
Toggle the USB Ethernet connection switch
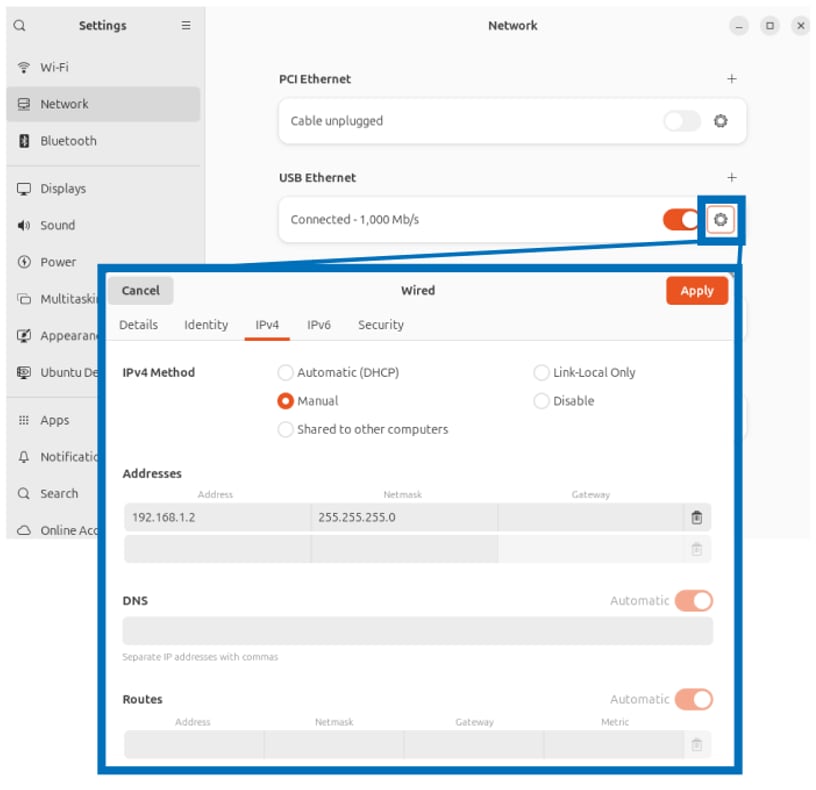pyautogui.click(x=681, y=219)
